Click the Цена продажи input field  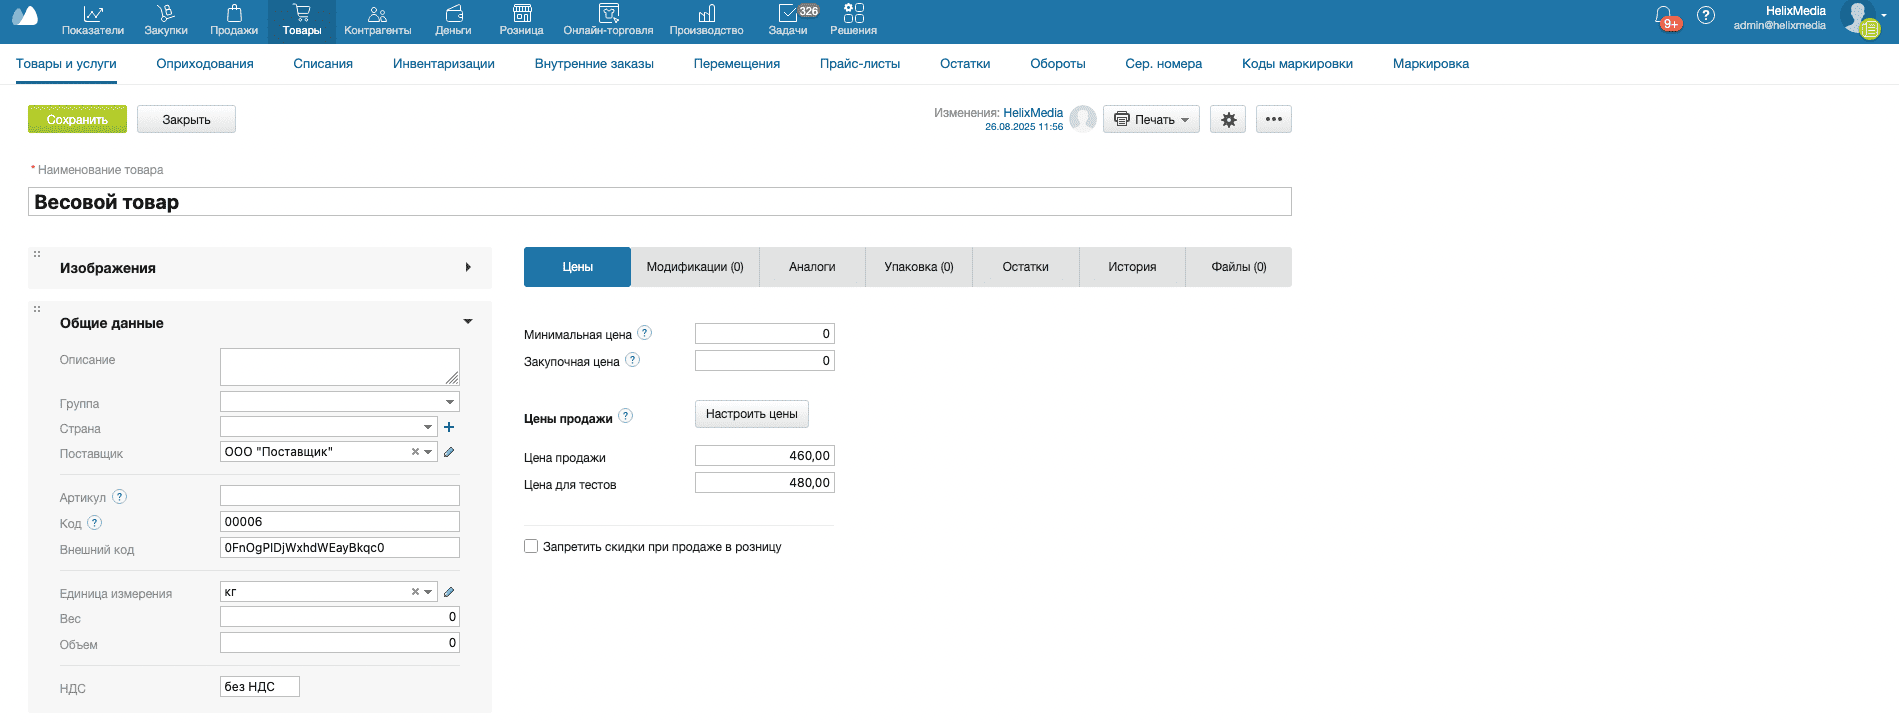(x=764, y=456)
